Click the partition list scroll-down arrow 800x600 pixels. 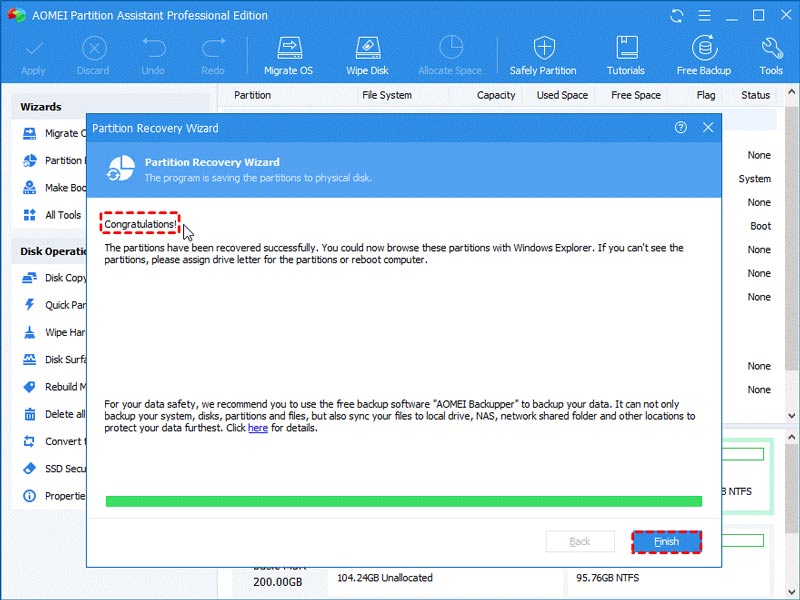click(791, 416)
